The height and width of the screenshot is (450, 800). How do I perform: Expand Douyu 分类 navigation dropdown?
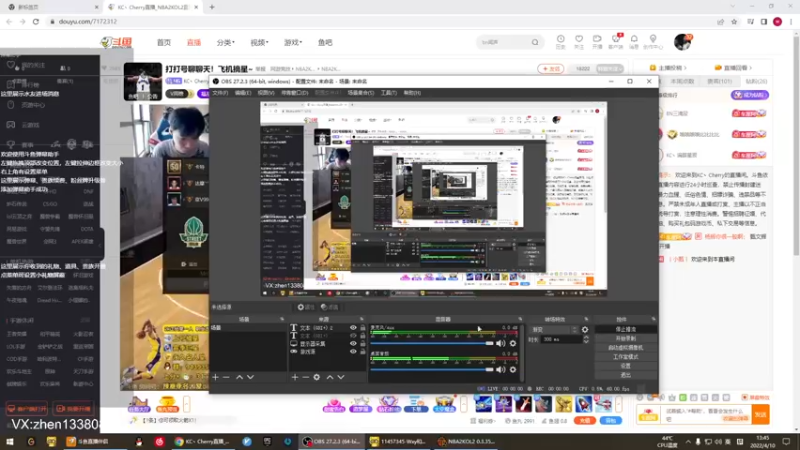(226, 42)
